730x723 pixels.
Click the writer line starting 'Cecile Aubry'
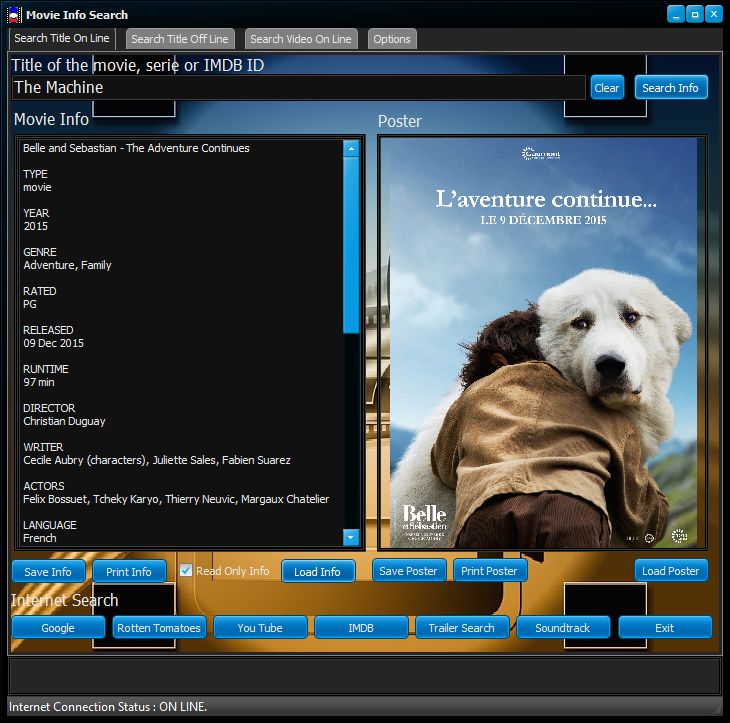156,460
